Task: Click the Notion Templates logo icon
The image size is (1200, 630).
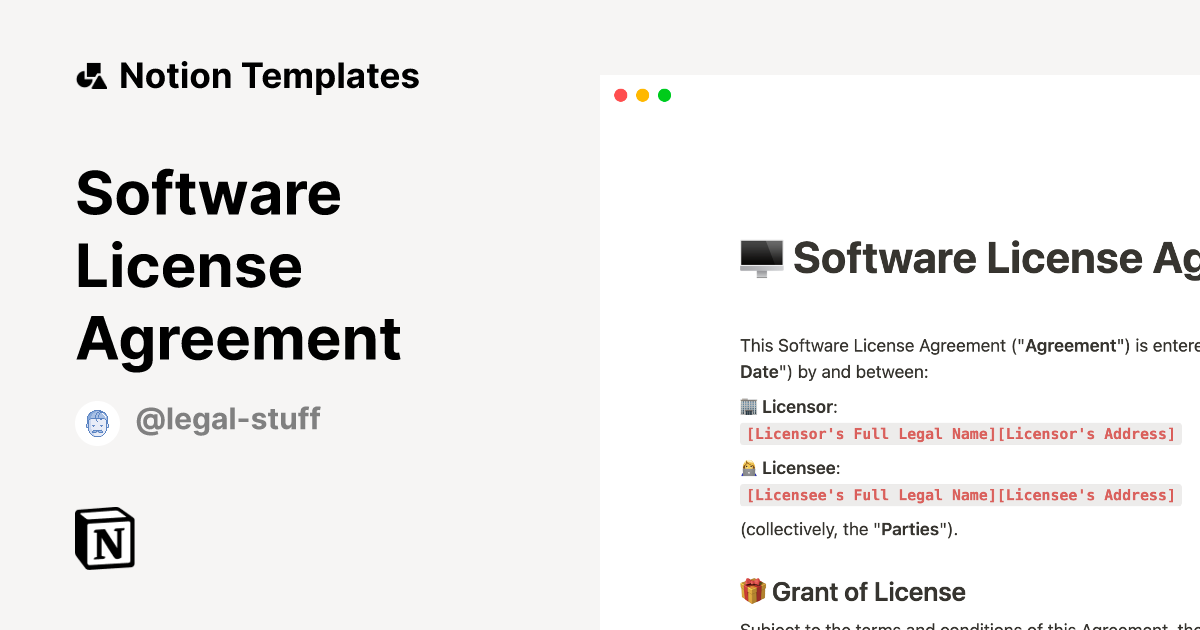Action: 93,75
